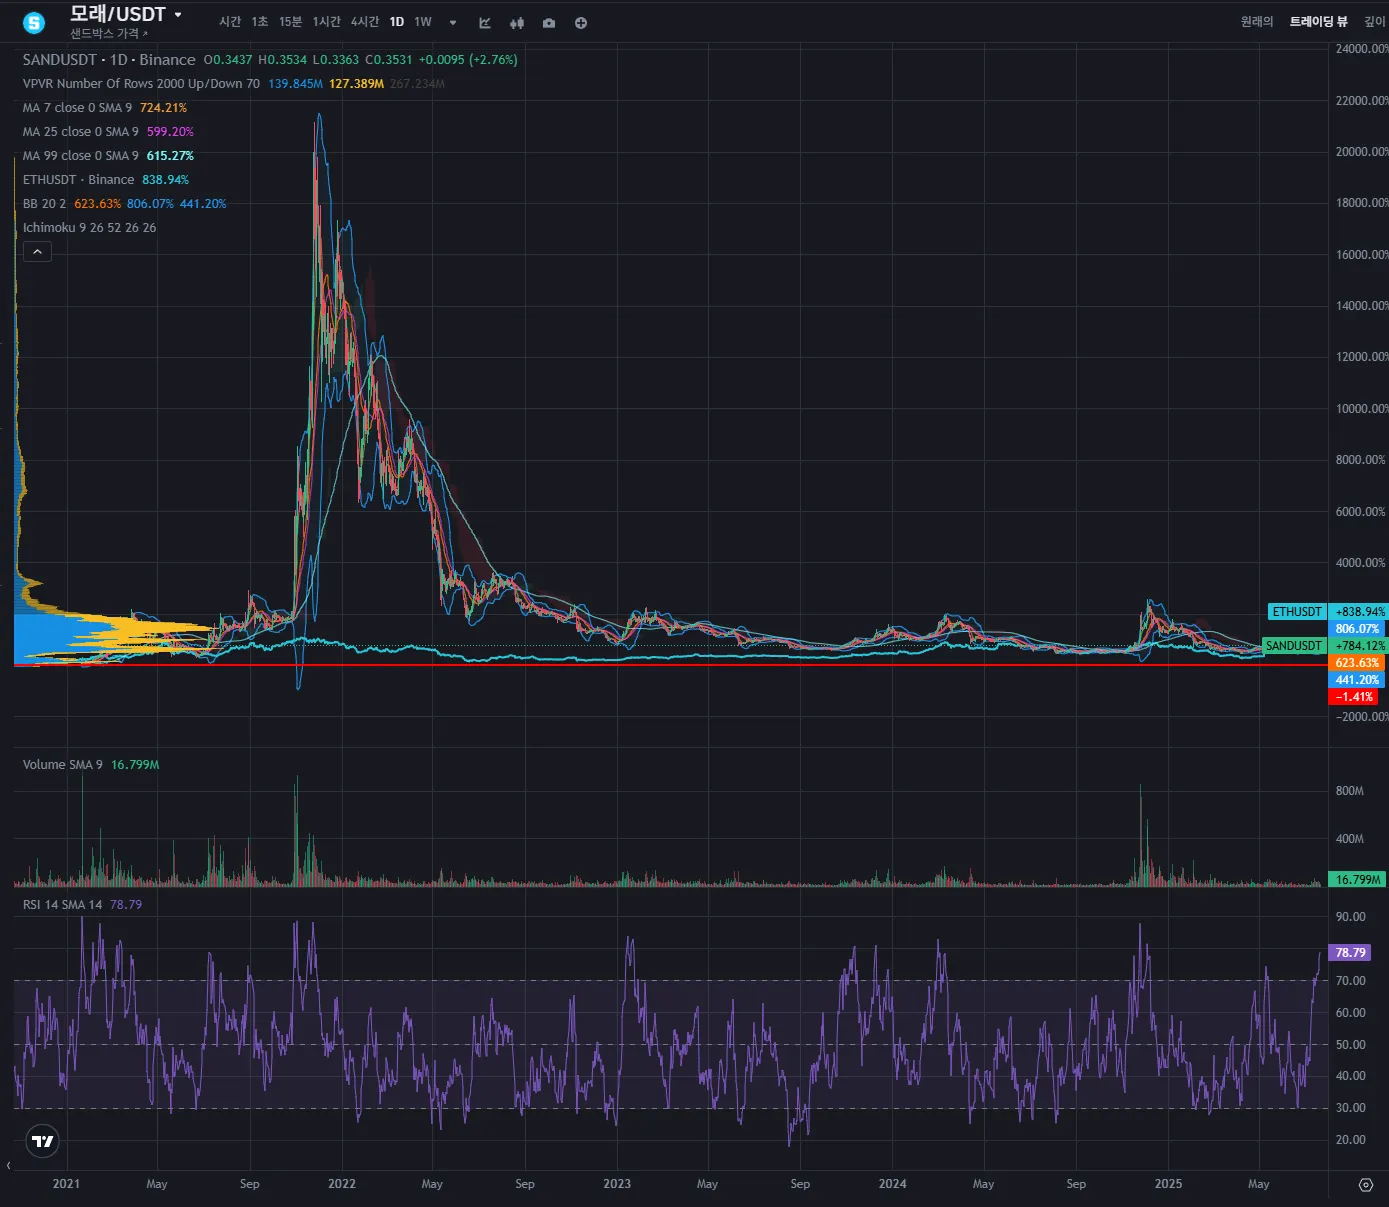The width and height of the screenshot is (1389, 1207).
Task: Click the small left arrow at bottom-left corner
Action: (x=8, y=1165)
